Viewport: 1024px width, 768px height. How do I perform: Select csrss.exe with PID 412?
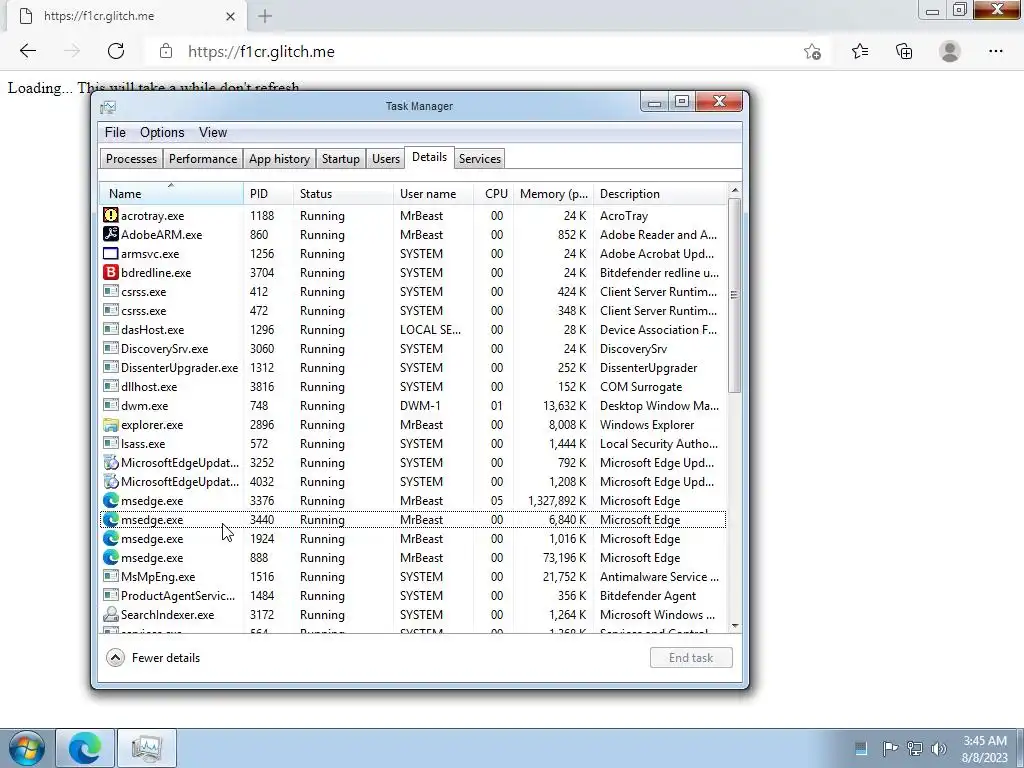pyautogui.click(x=413, y=291)
